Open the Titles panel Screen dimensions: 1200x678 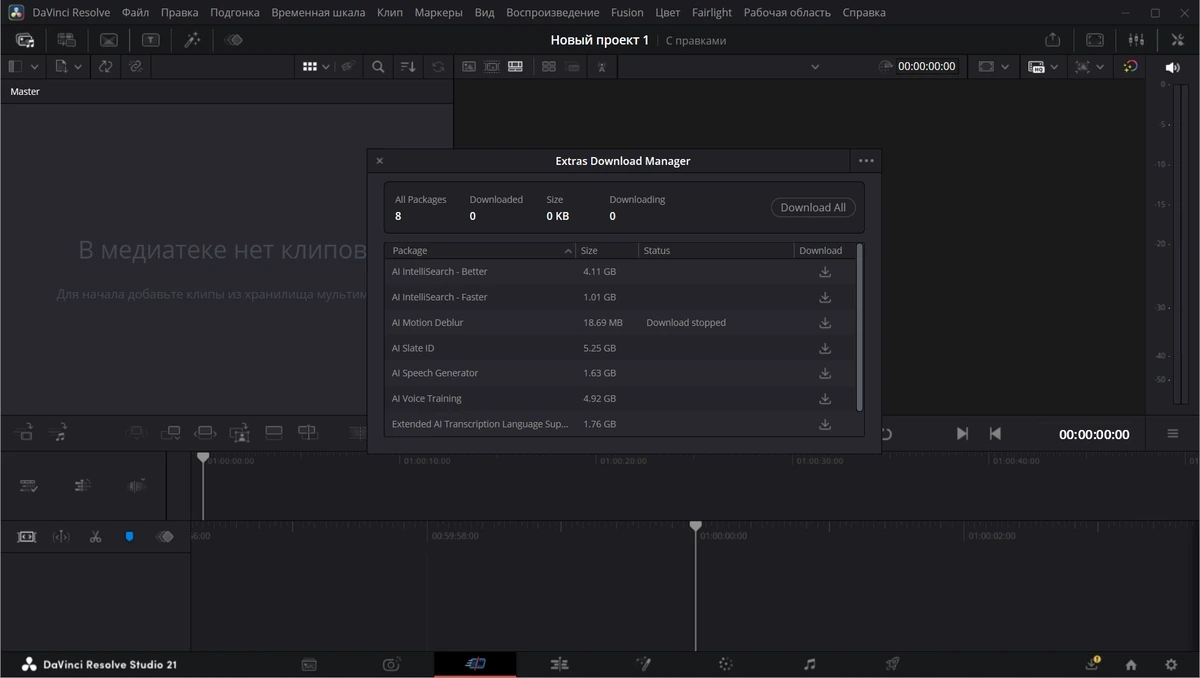[150, 40]
